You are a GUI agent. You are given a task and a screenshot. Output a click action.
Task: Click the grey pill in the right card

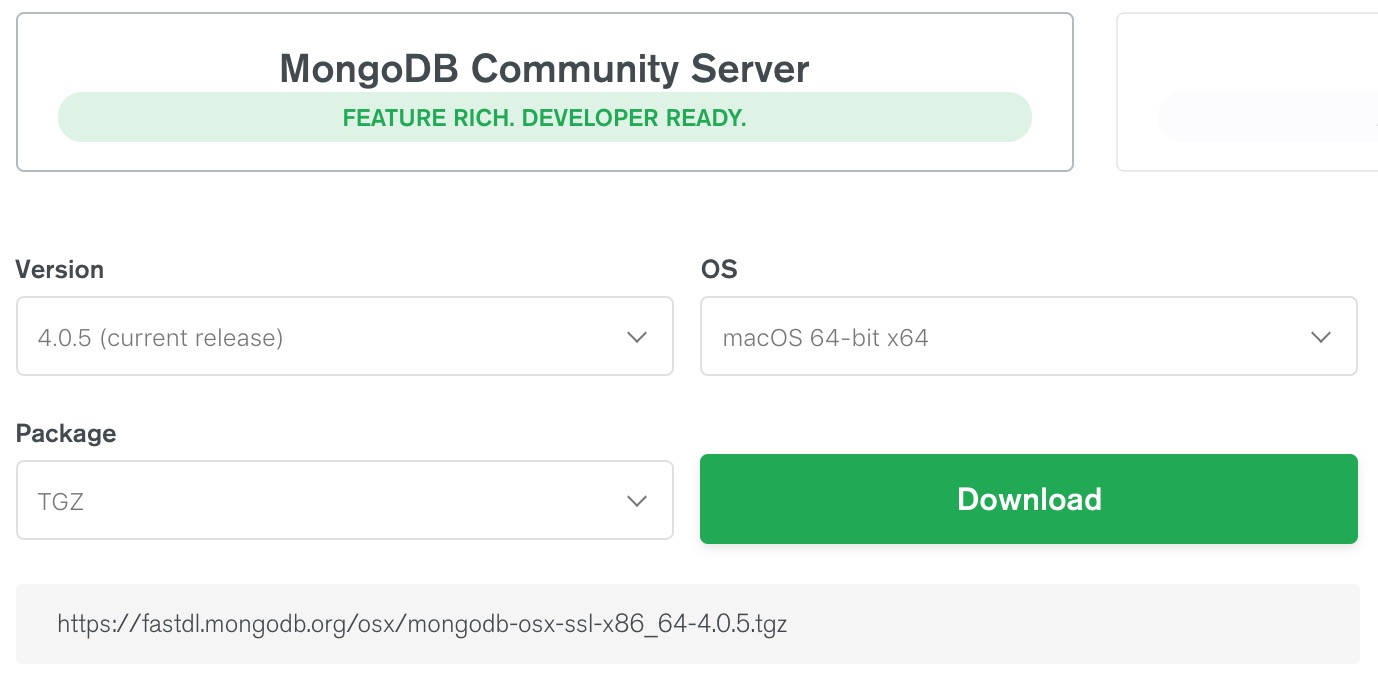(1268, 118)
